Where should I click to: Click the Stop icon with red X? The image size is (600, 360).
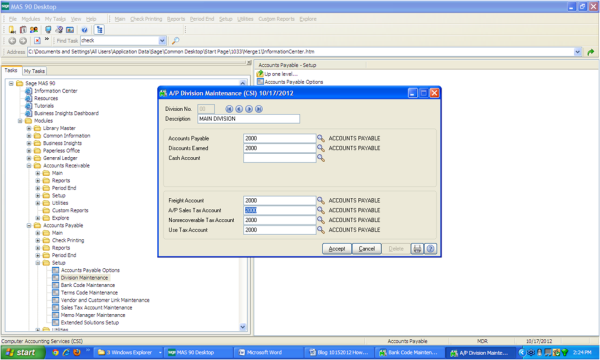[x=37, y=41]
